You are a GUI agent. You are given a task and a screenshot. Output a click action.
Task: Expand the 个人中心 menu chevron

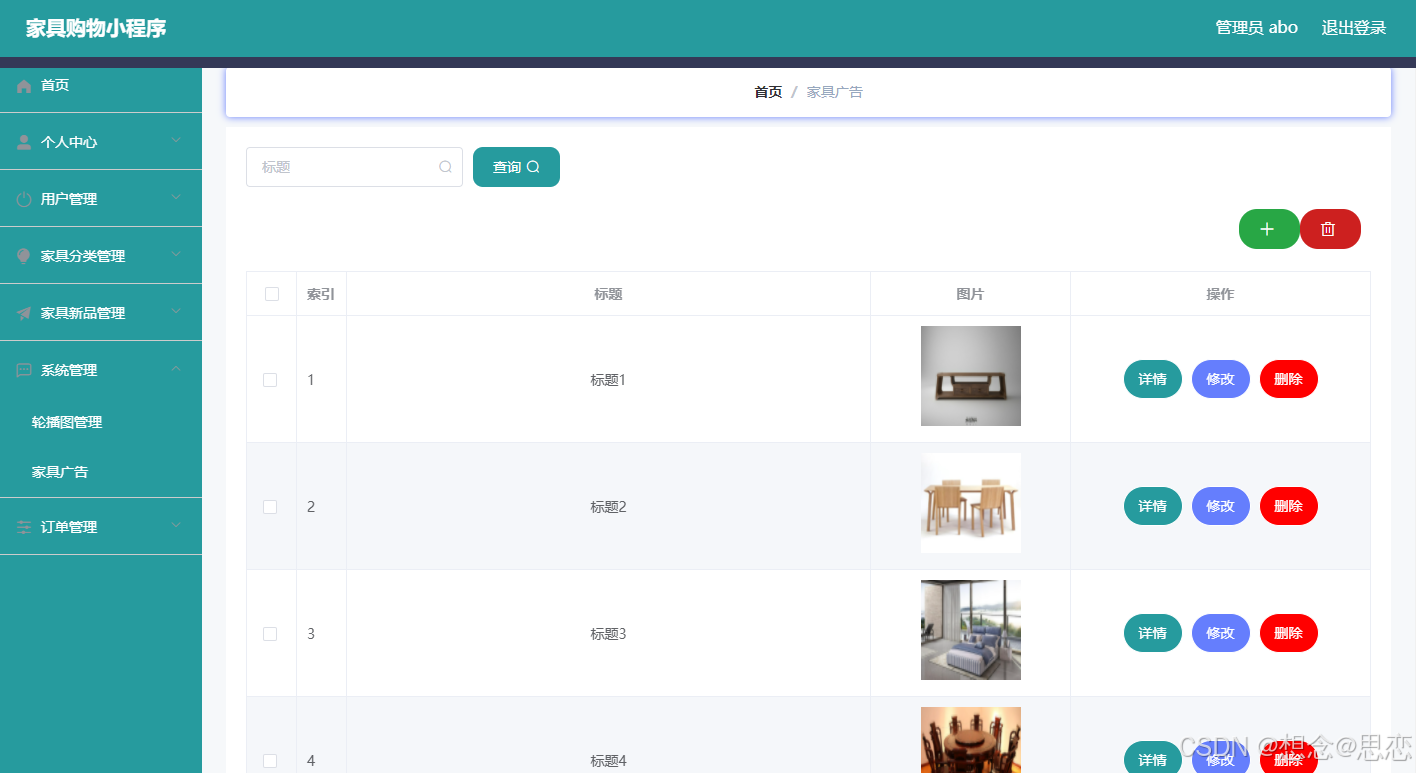(176, 141)
